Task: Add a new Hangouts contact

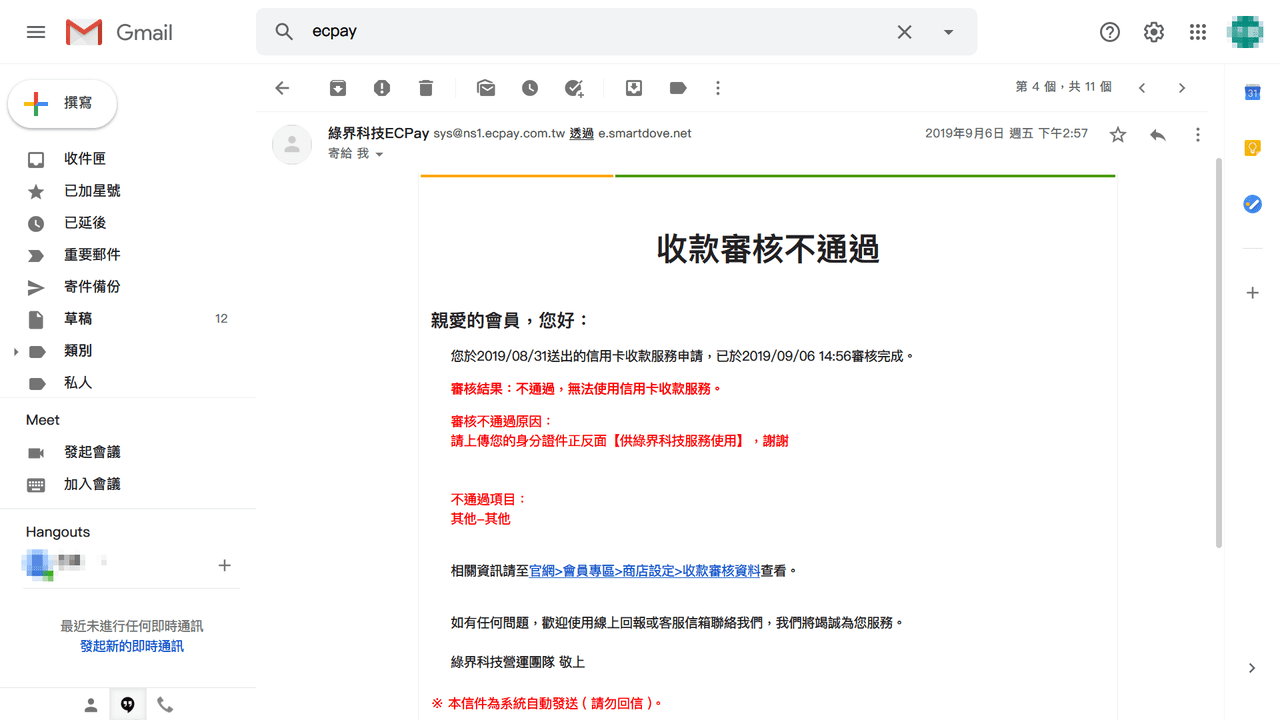Action: click(x=224, y=565)
